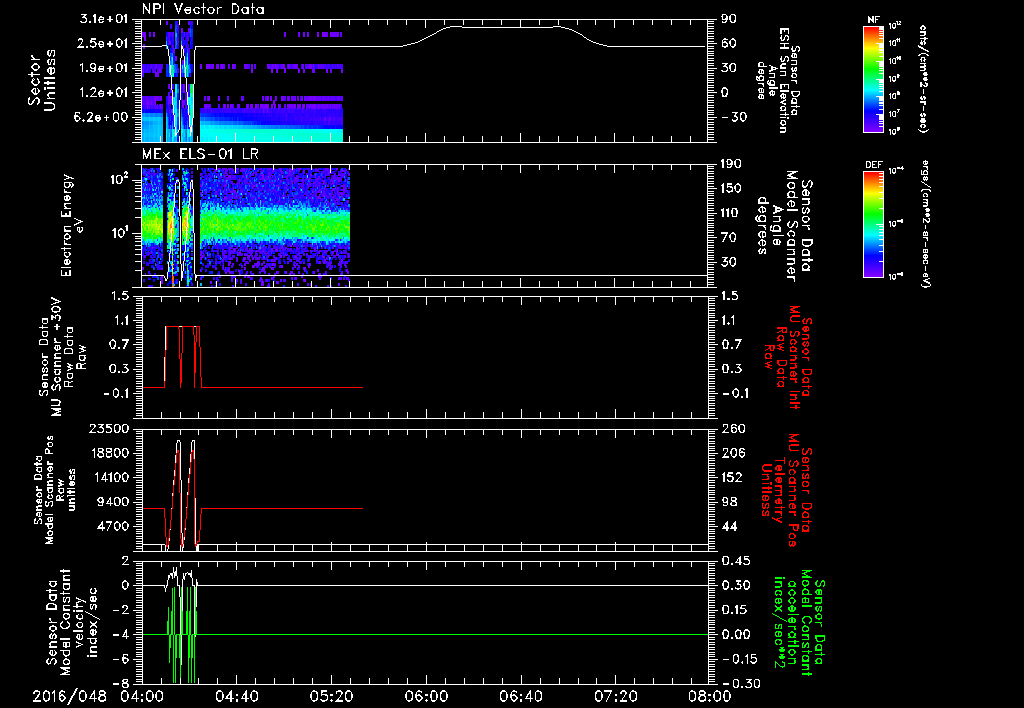Click the 'MU Scanner +30V Raw Data' label

(61, 358)
